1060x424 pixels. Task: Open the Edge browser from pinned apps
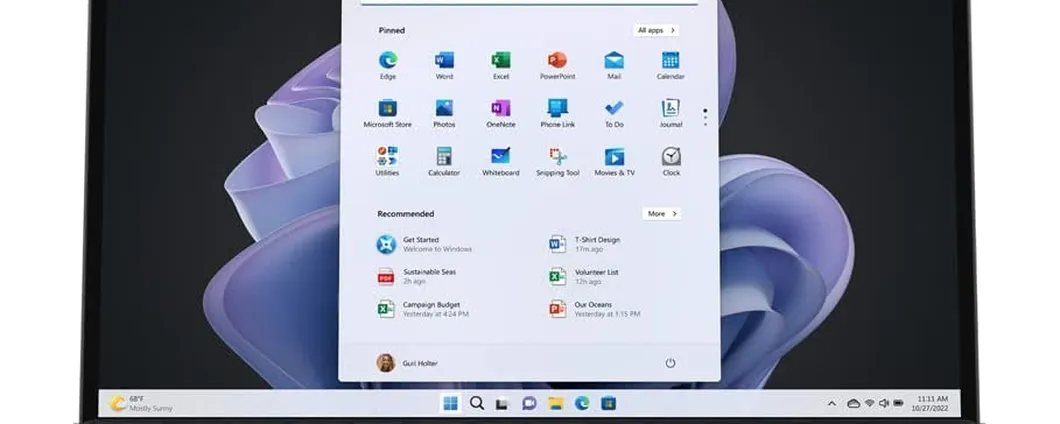click(388, 66)
